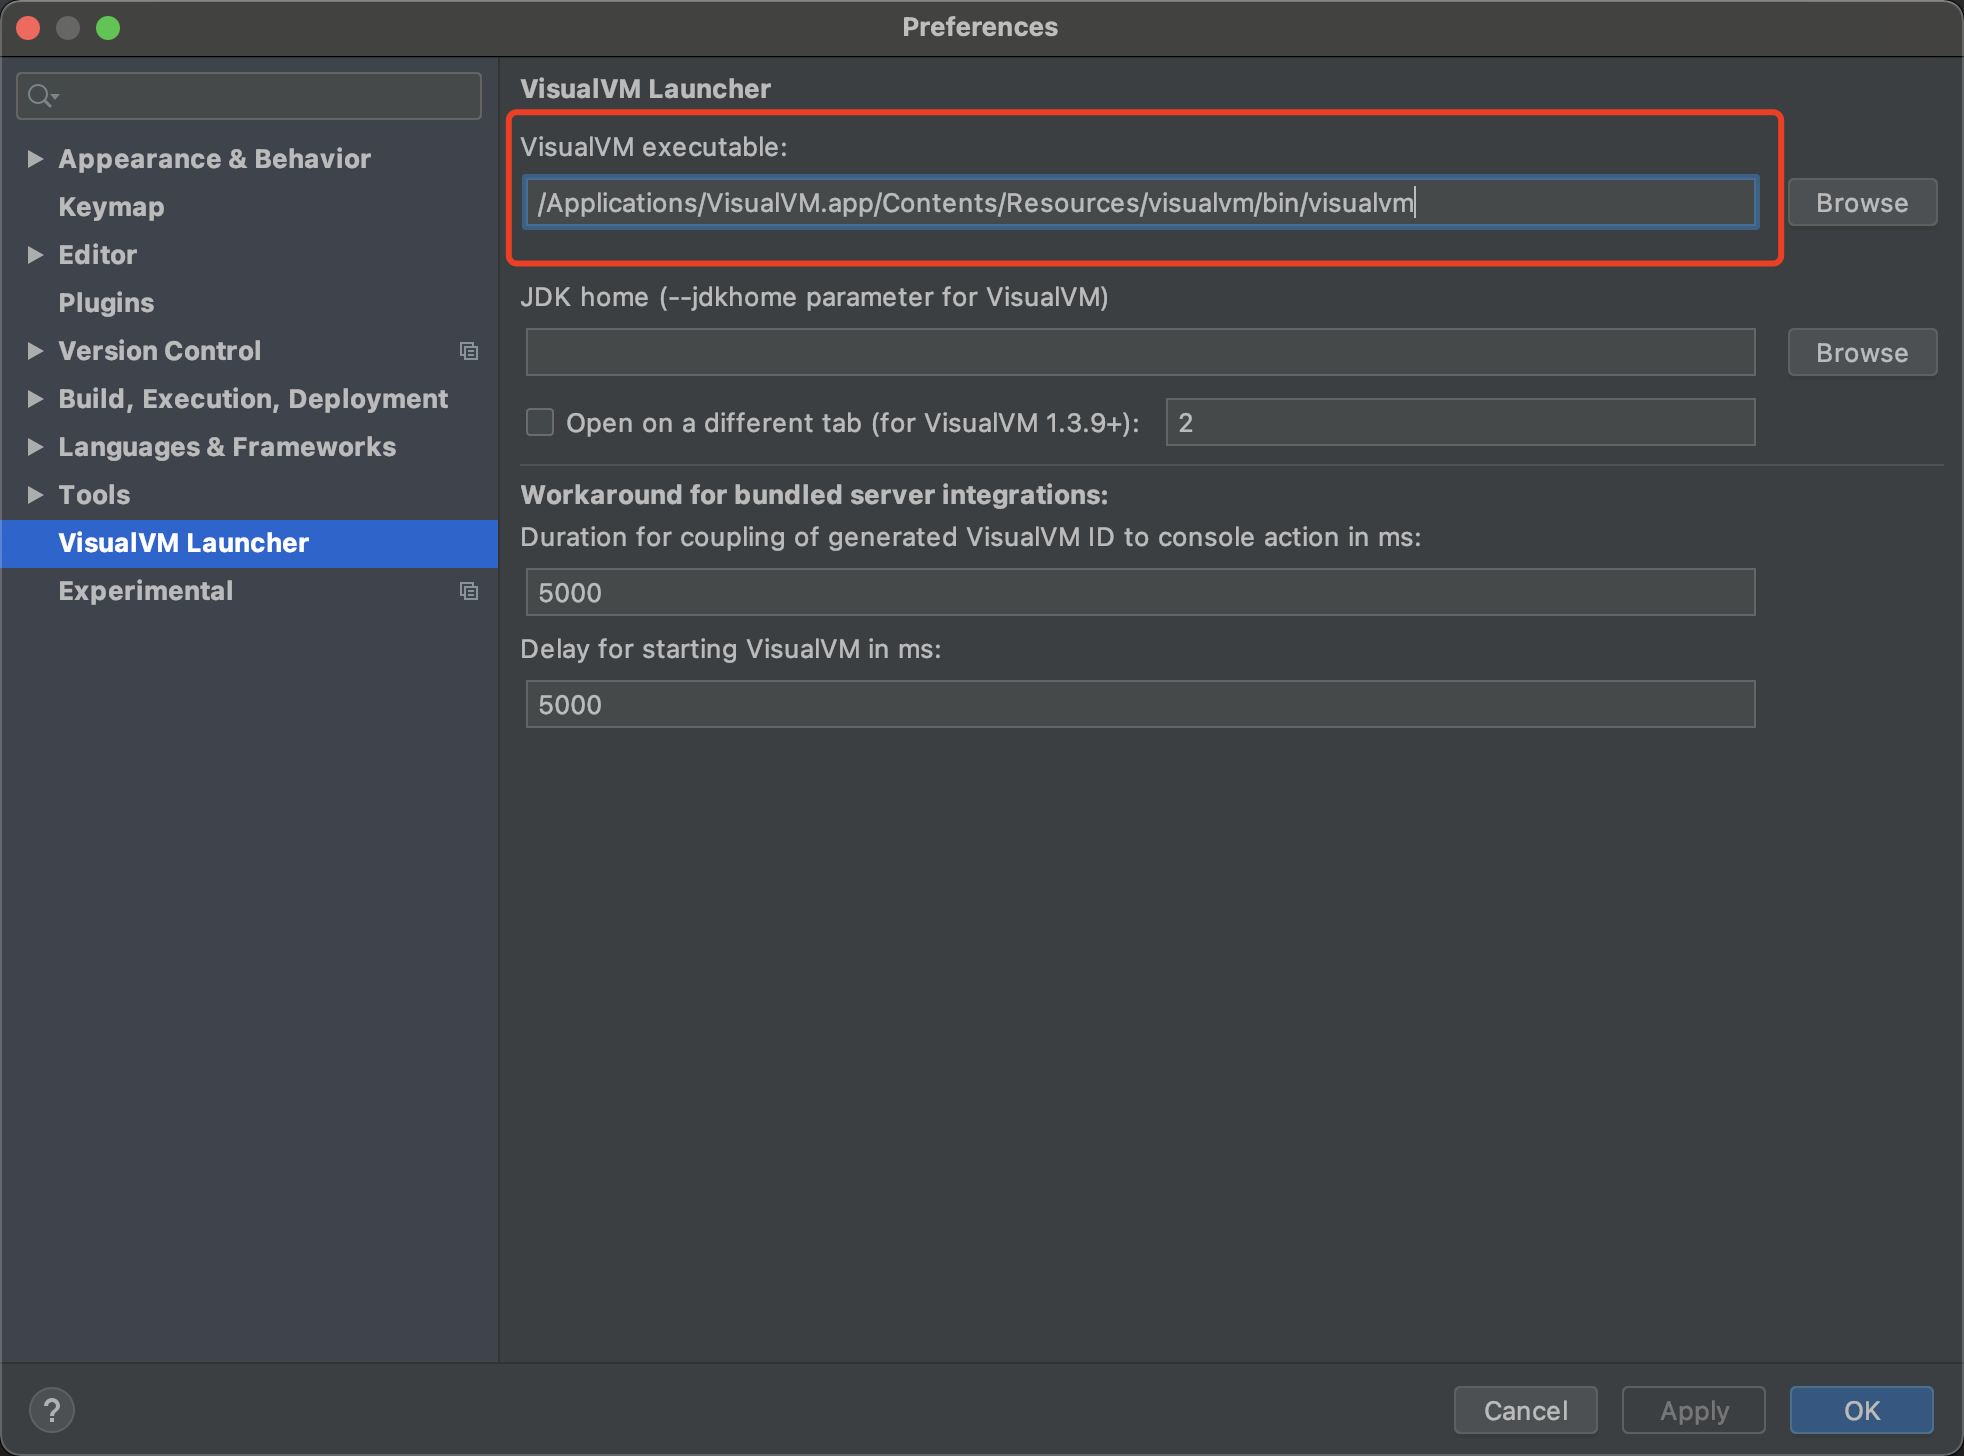This screenshot has height=1456, width=1964.
Task: Cancel the Preferences dialog
Action: pyautogui.click(x=1525, y=1410)
